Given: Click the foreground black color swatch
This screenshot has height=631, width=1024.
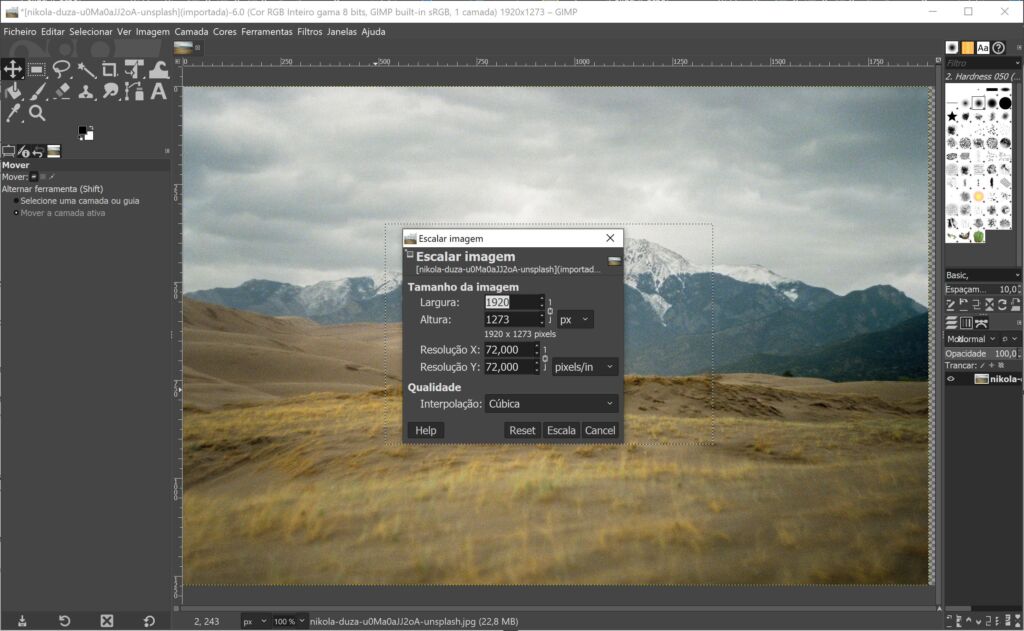Looking at the screenshot, I should click(x=83, y=130).
